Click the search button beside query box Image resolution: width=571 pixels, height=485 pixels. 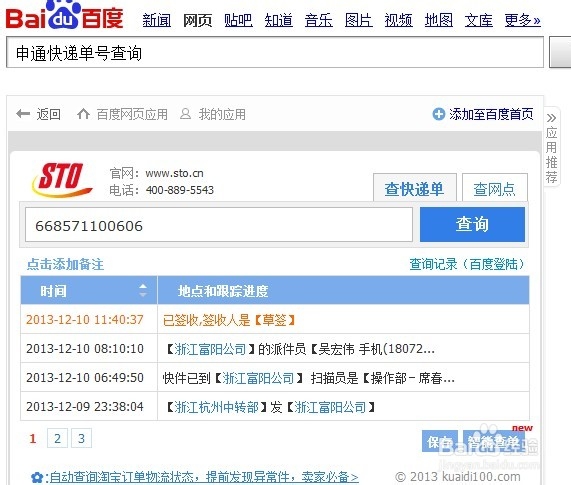point(560,52)
